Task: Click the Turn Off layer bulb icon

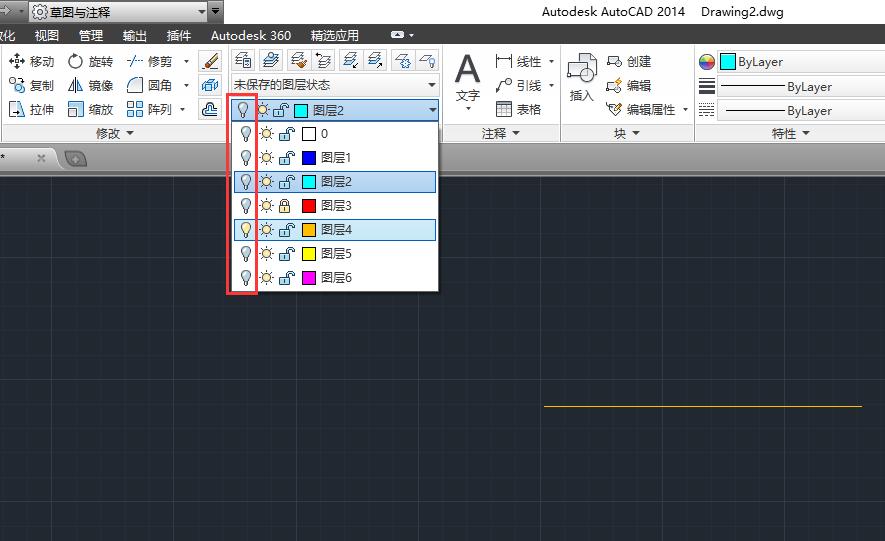Action: [428, 60]
